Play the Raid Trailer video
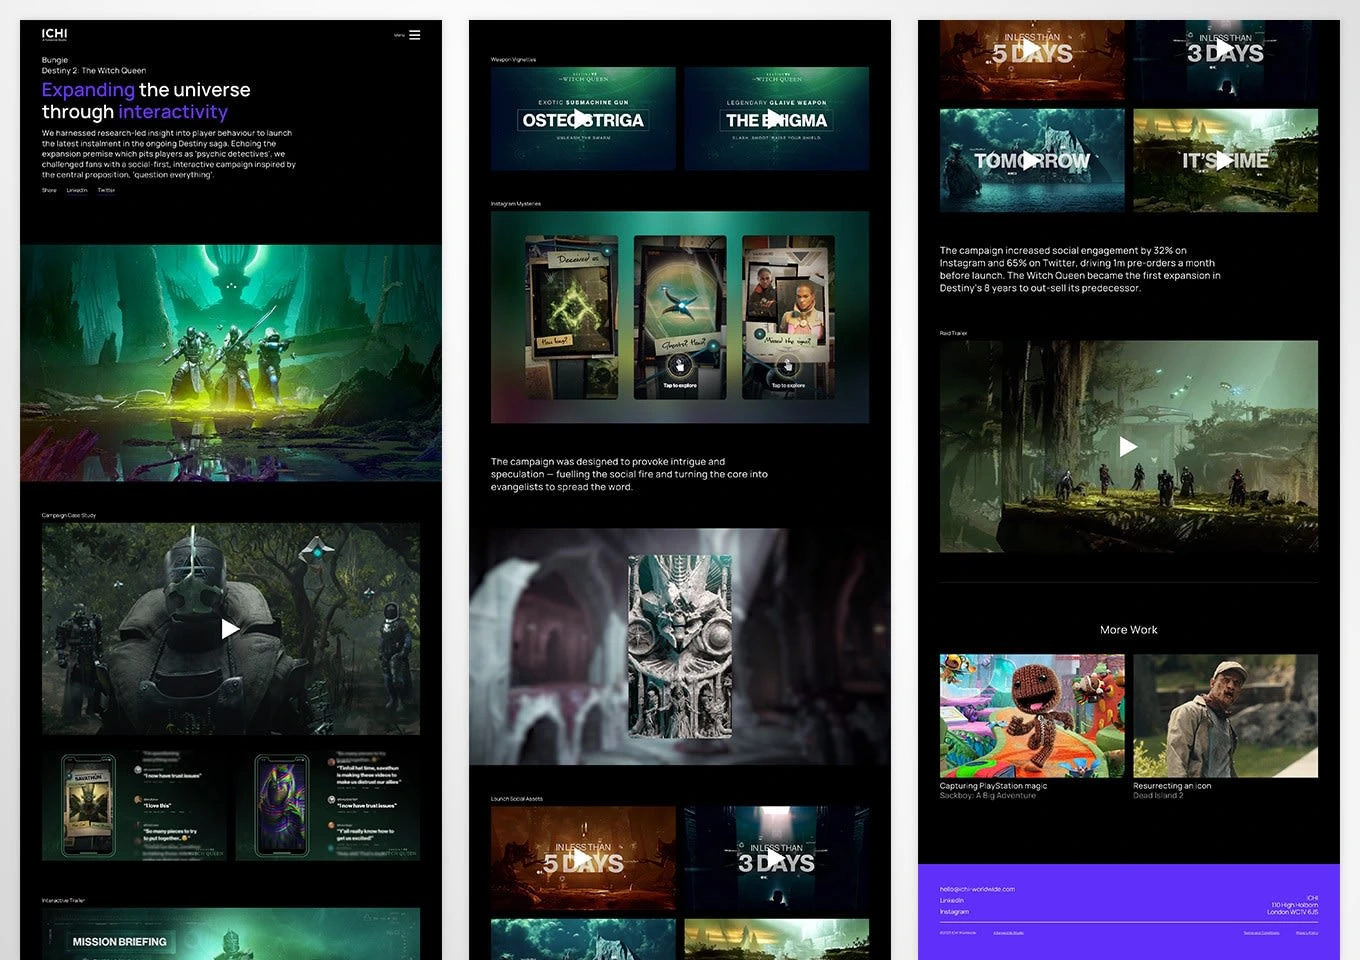1360x960 pixels. click(x=1129, y=447)
